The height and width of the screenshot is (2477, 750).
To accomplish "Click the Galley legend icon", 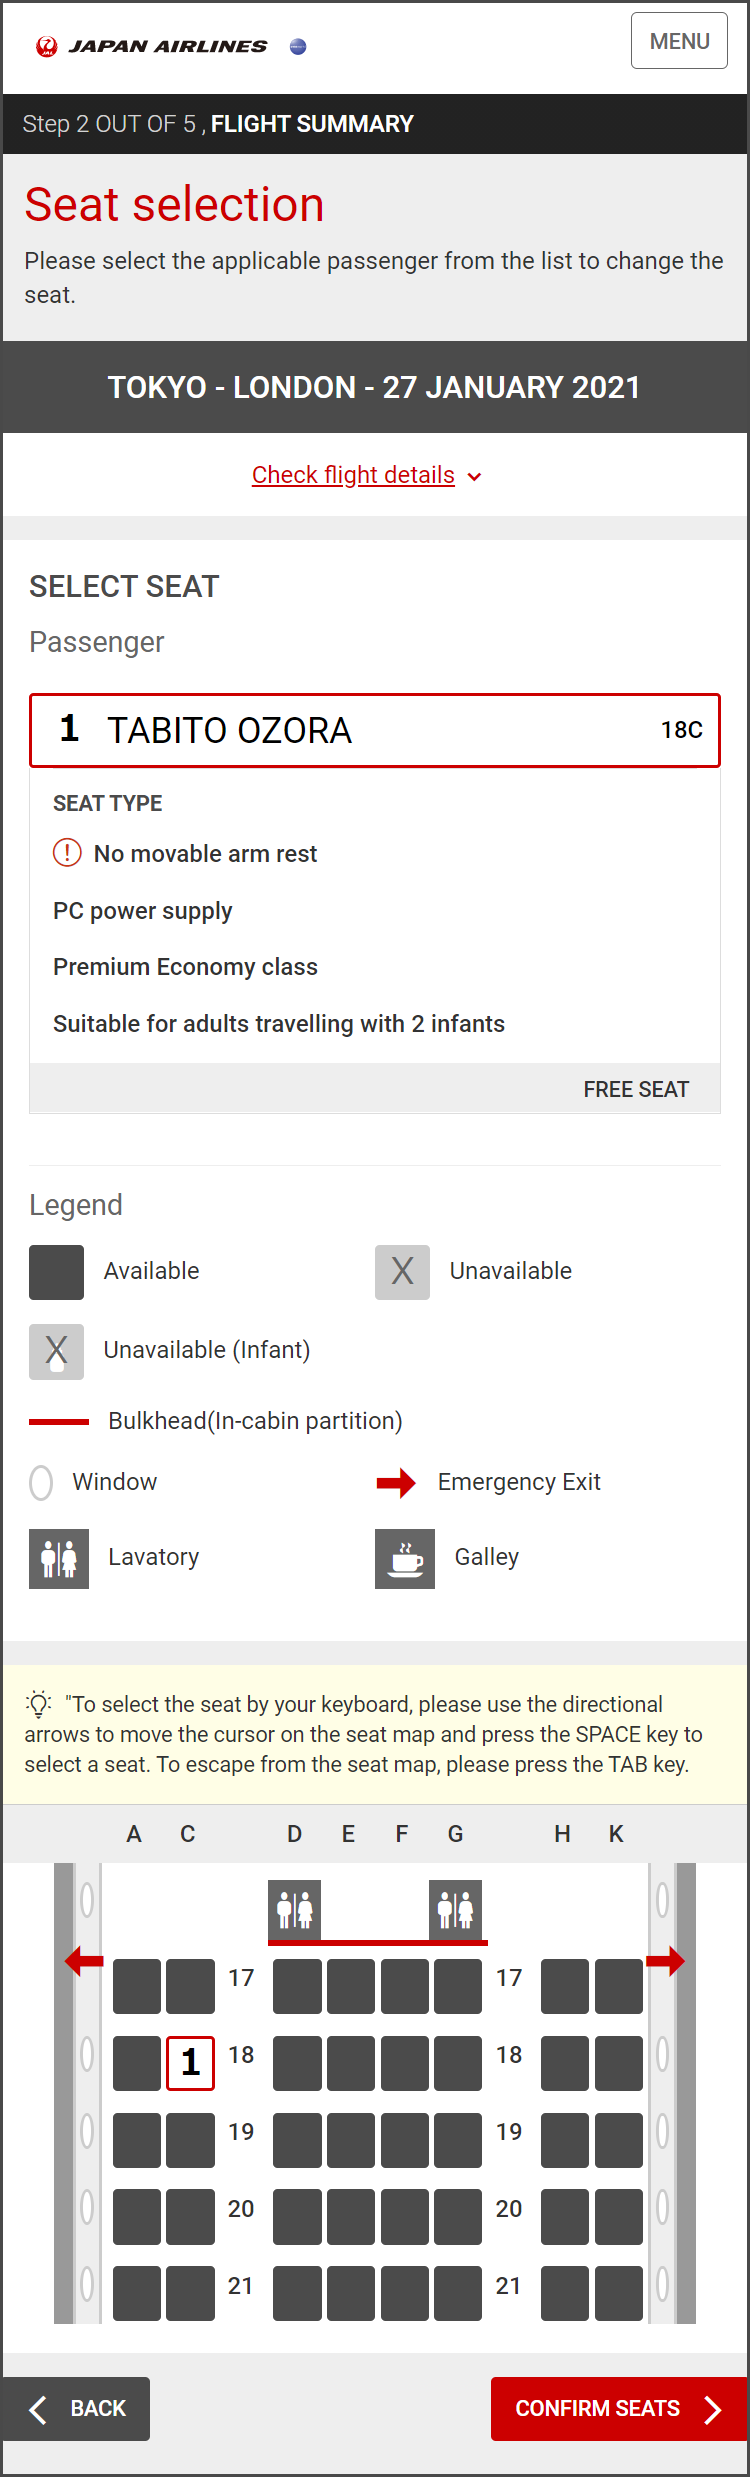I will (404, 1558).
